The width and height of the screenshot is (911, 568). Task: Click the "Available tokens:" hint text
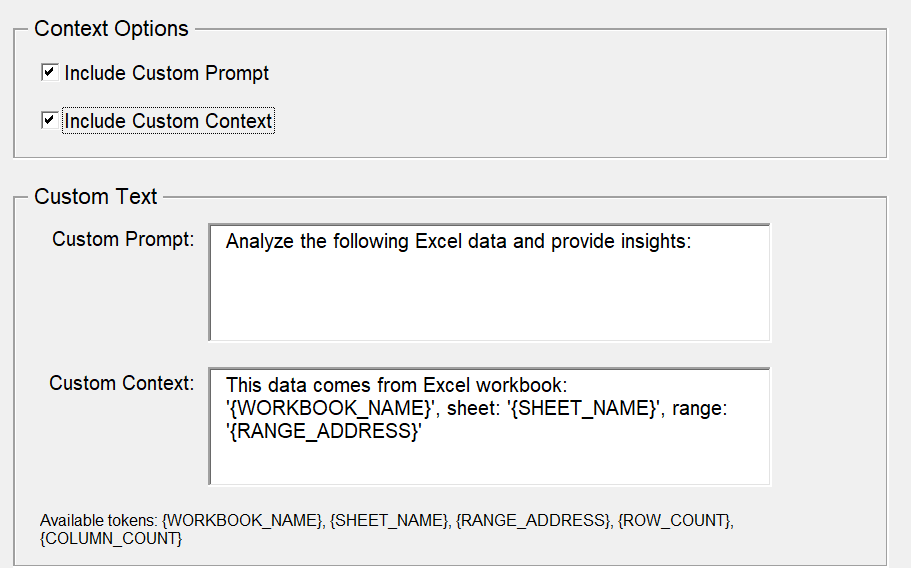(x=98, y=521)
